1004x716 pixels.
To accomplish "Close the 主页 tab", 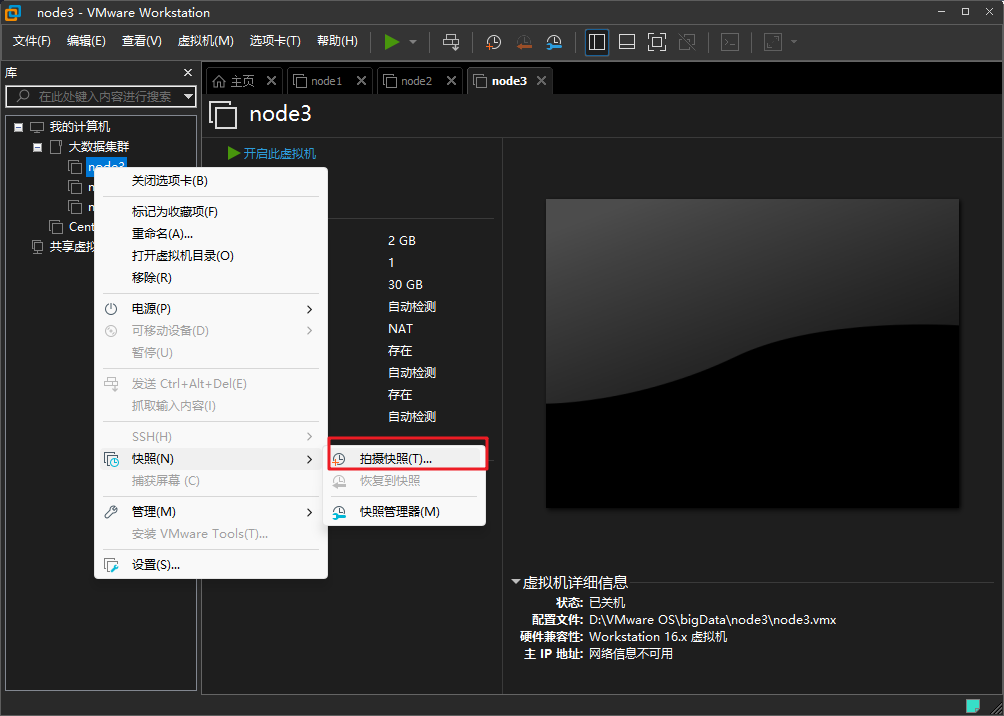I will 271,81.
